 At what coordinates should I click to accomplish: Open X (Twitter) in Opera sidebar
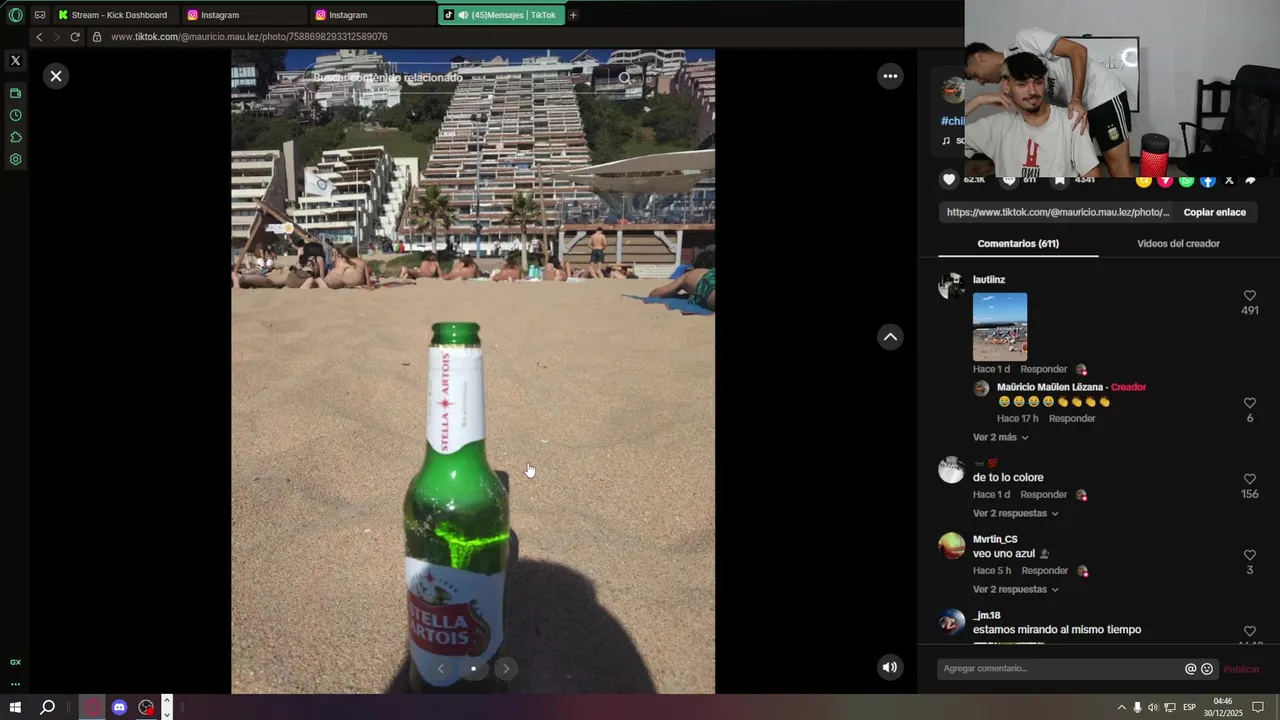click(15, 60)
